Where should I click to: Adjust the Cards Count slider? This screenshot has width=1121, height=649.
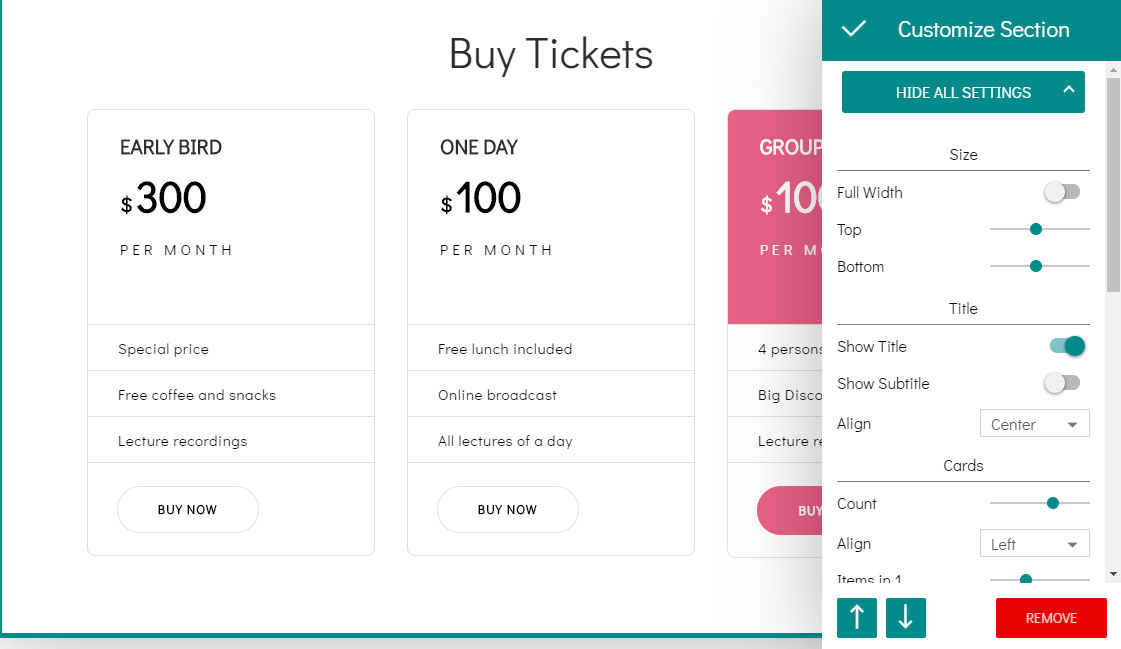click(x=1053, y=503)
